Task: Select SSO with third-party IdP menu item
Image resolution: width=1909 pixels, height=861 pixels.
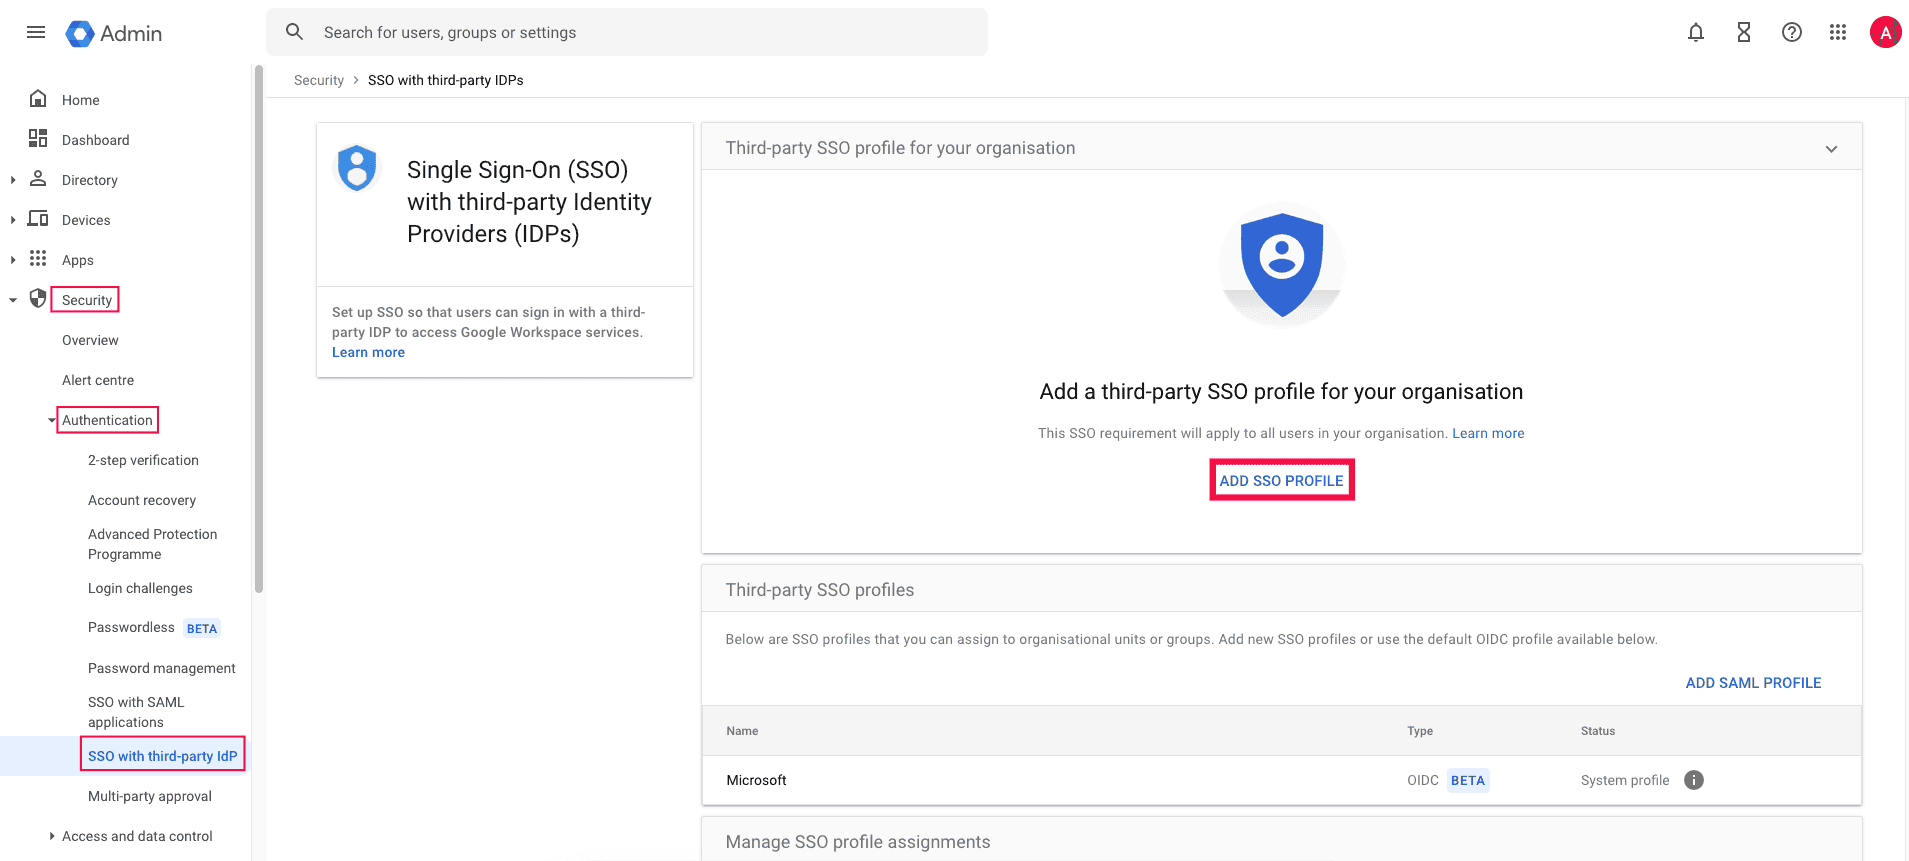Action: click(x=162, y=756)
